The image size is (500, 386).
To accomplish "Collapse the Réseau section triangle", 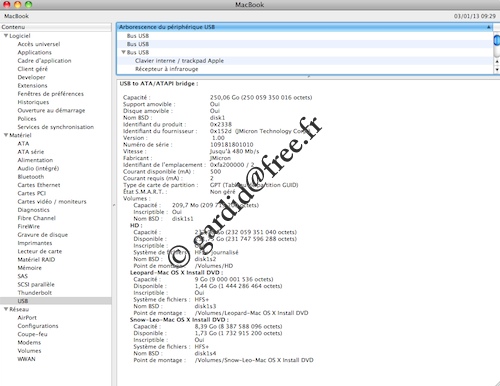I will (6, 309).
